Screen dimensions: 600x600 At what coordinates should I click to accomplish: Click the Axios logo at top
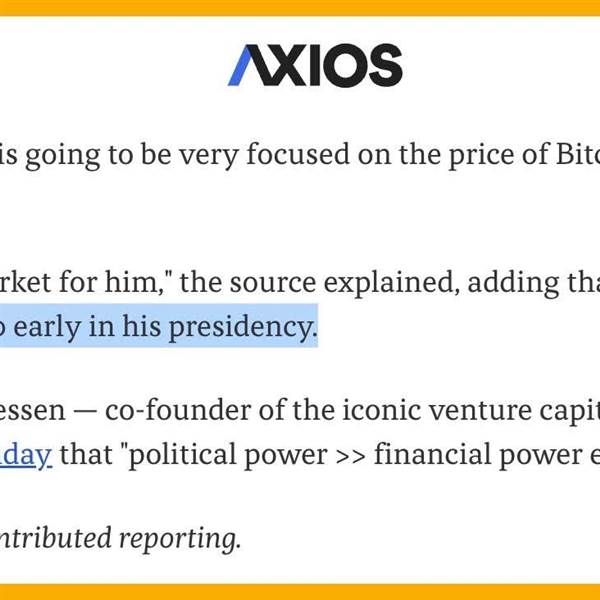pos(315,65)
